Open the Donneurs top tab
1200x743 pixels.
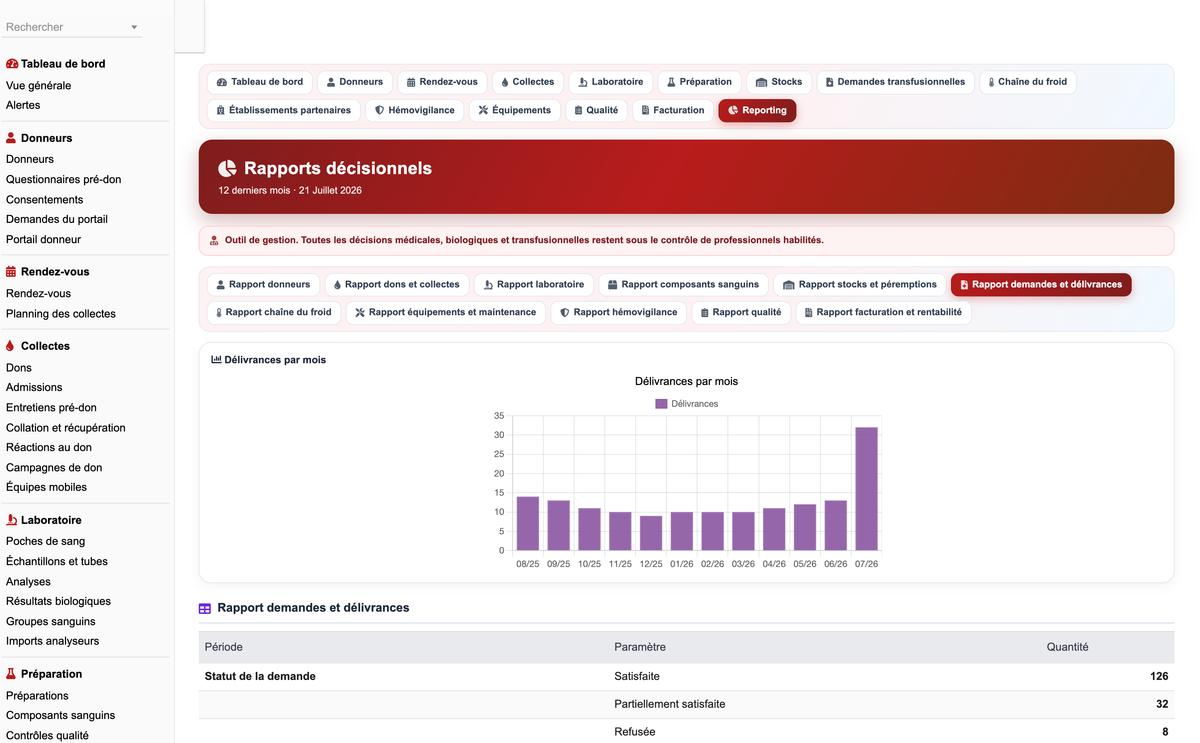(x=355, y=82)
